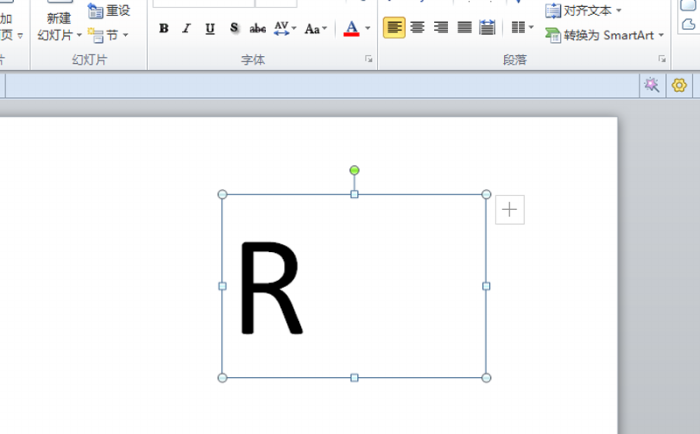Toggle underline formatting for the text
The height and width of the screenshot is (434, 700).
pyautogui.click(x=209, y=28)
